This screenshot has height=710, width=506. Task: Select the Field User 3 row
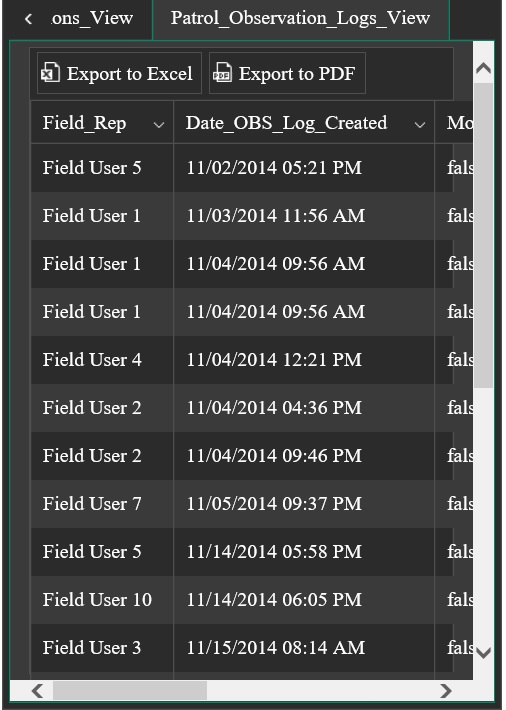click(x=251, y=648)
